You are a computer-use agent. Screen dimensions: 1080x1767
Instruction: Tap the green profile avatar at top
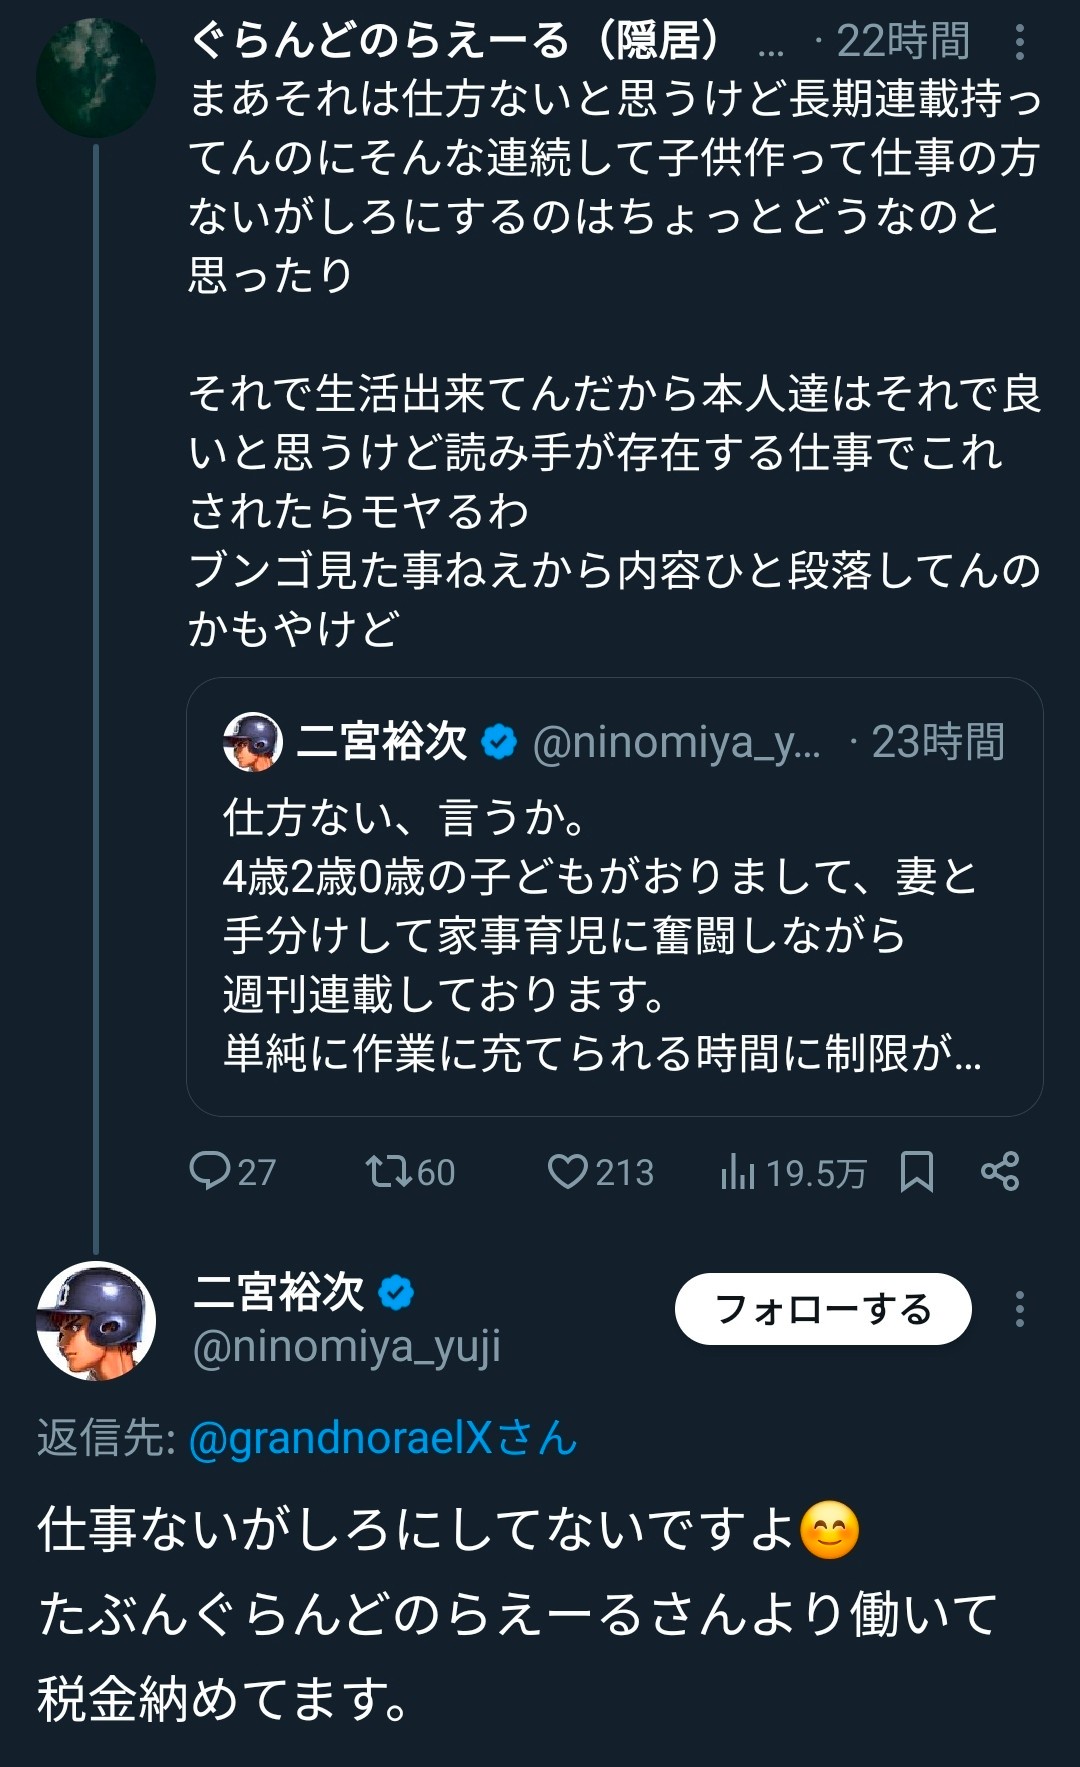(x=96, y=78)
